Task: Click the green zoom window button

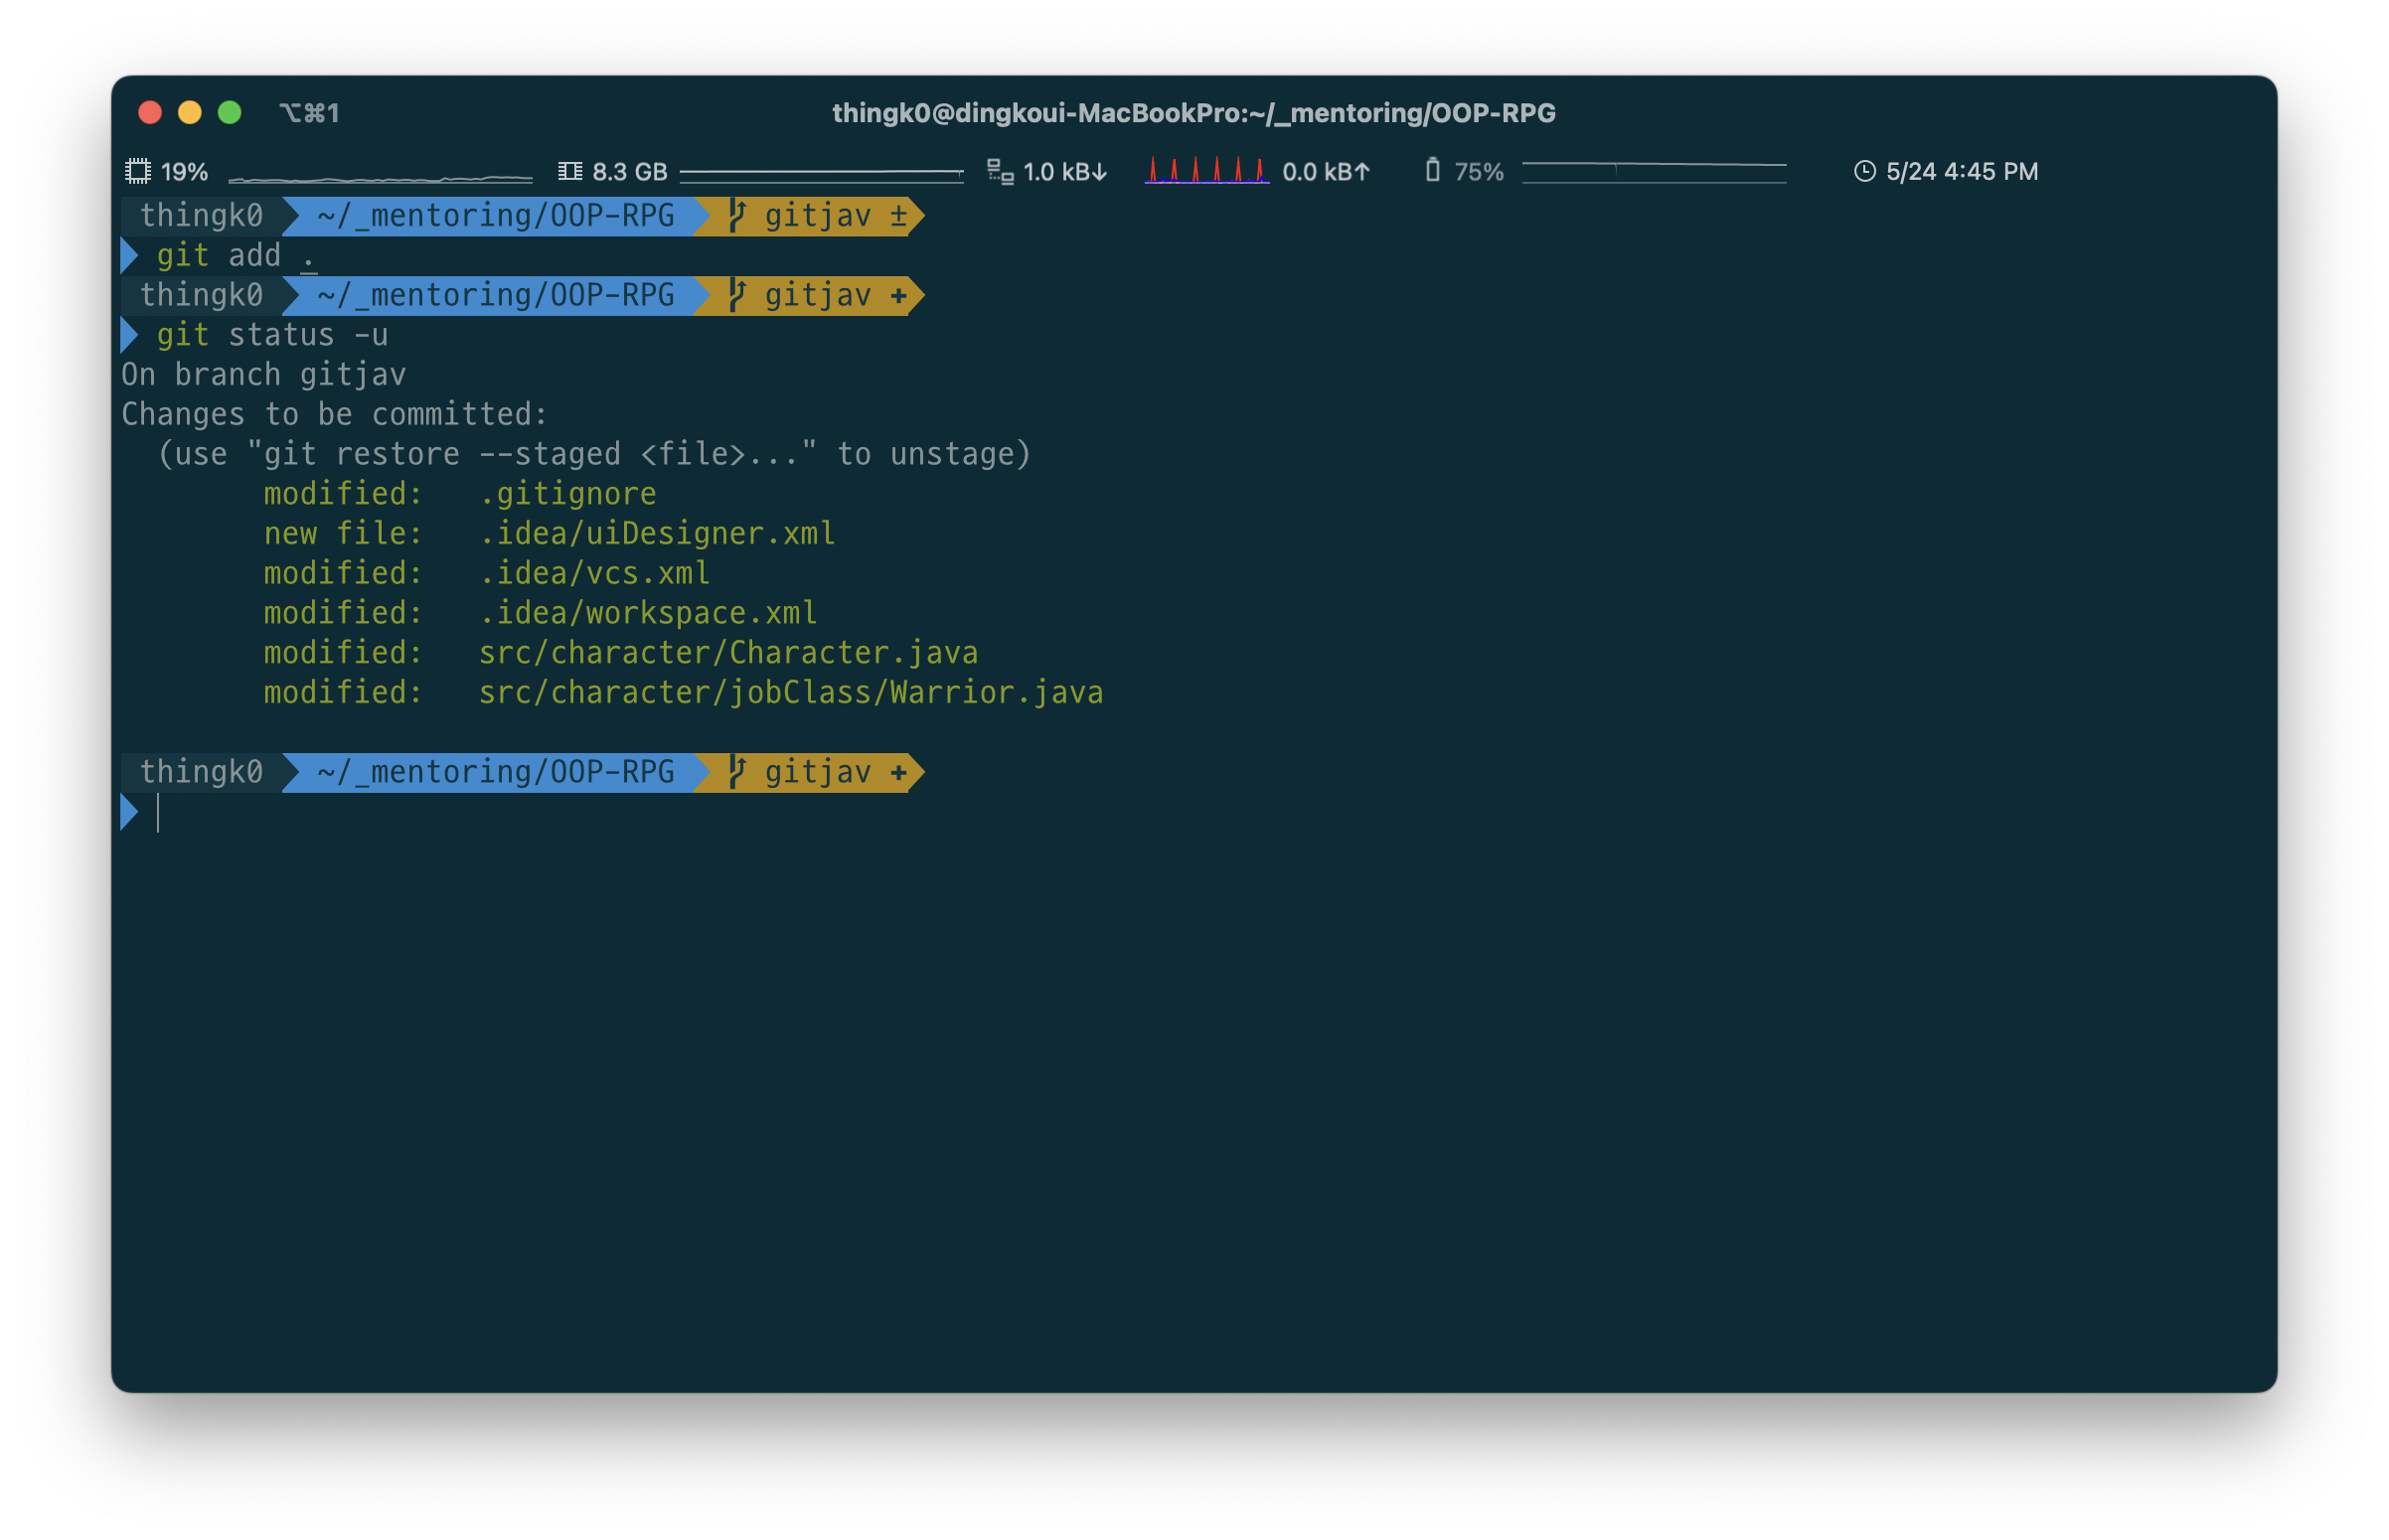Action: point(229,112)
